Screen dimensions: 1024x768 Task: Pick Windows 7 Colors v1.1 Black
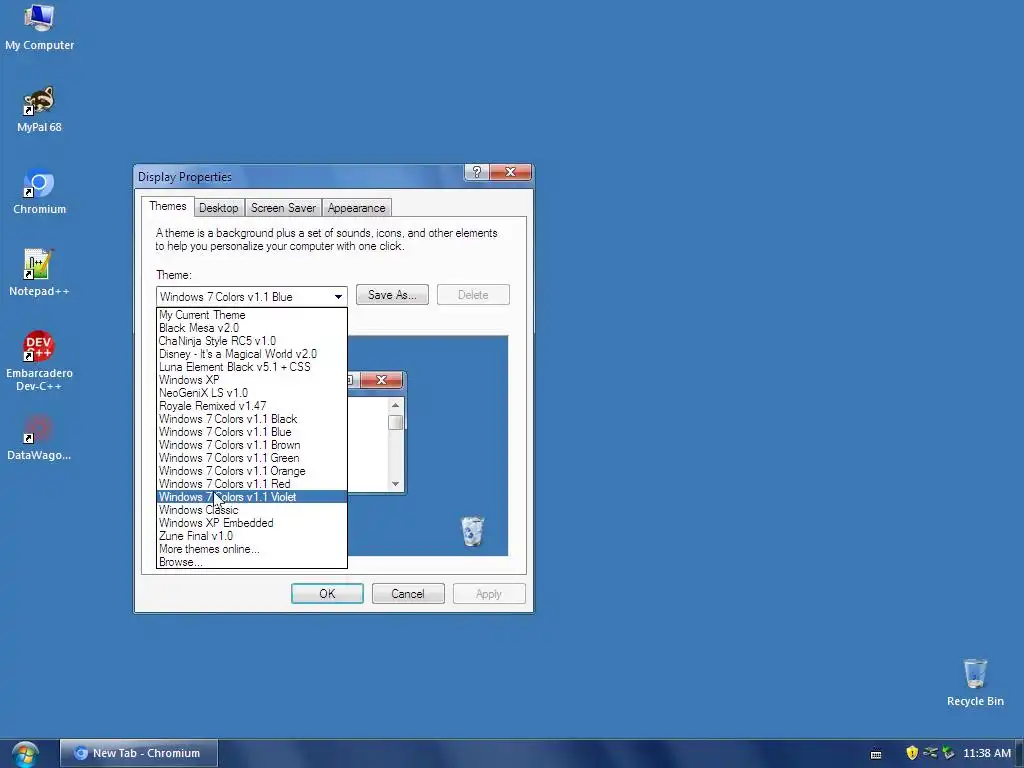click(251, 419)
